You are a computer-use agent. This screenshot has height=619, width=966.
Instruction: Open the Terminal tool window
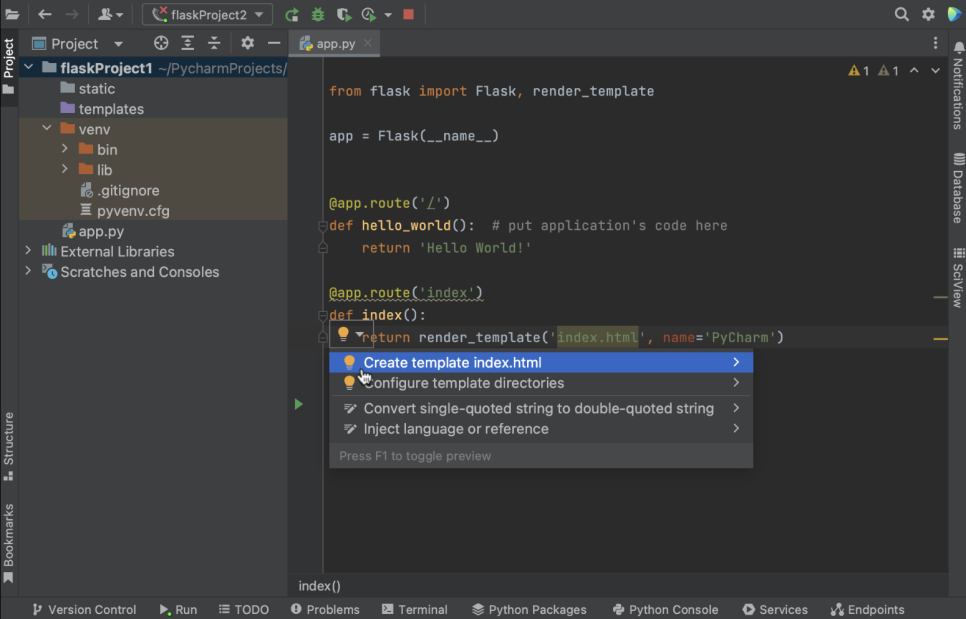[x=413, y=609]
